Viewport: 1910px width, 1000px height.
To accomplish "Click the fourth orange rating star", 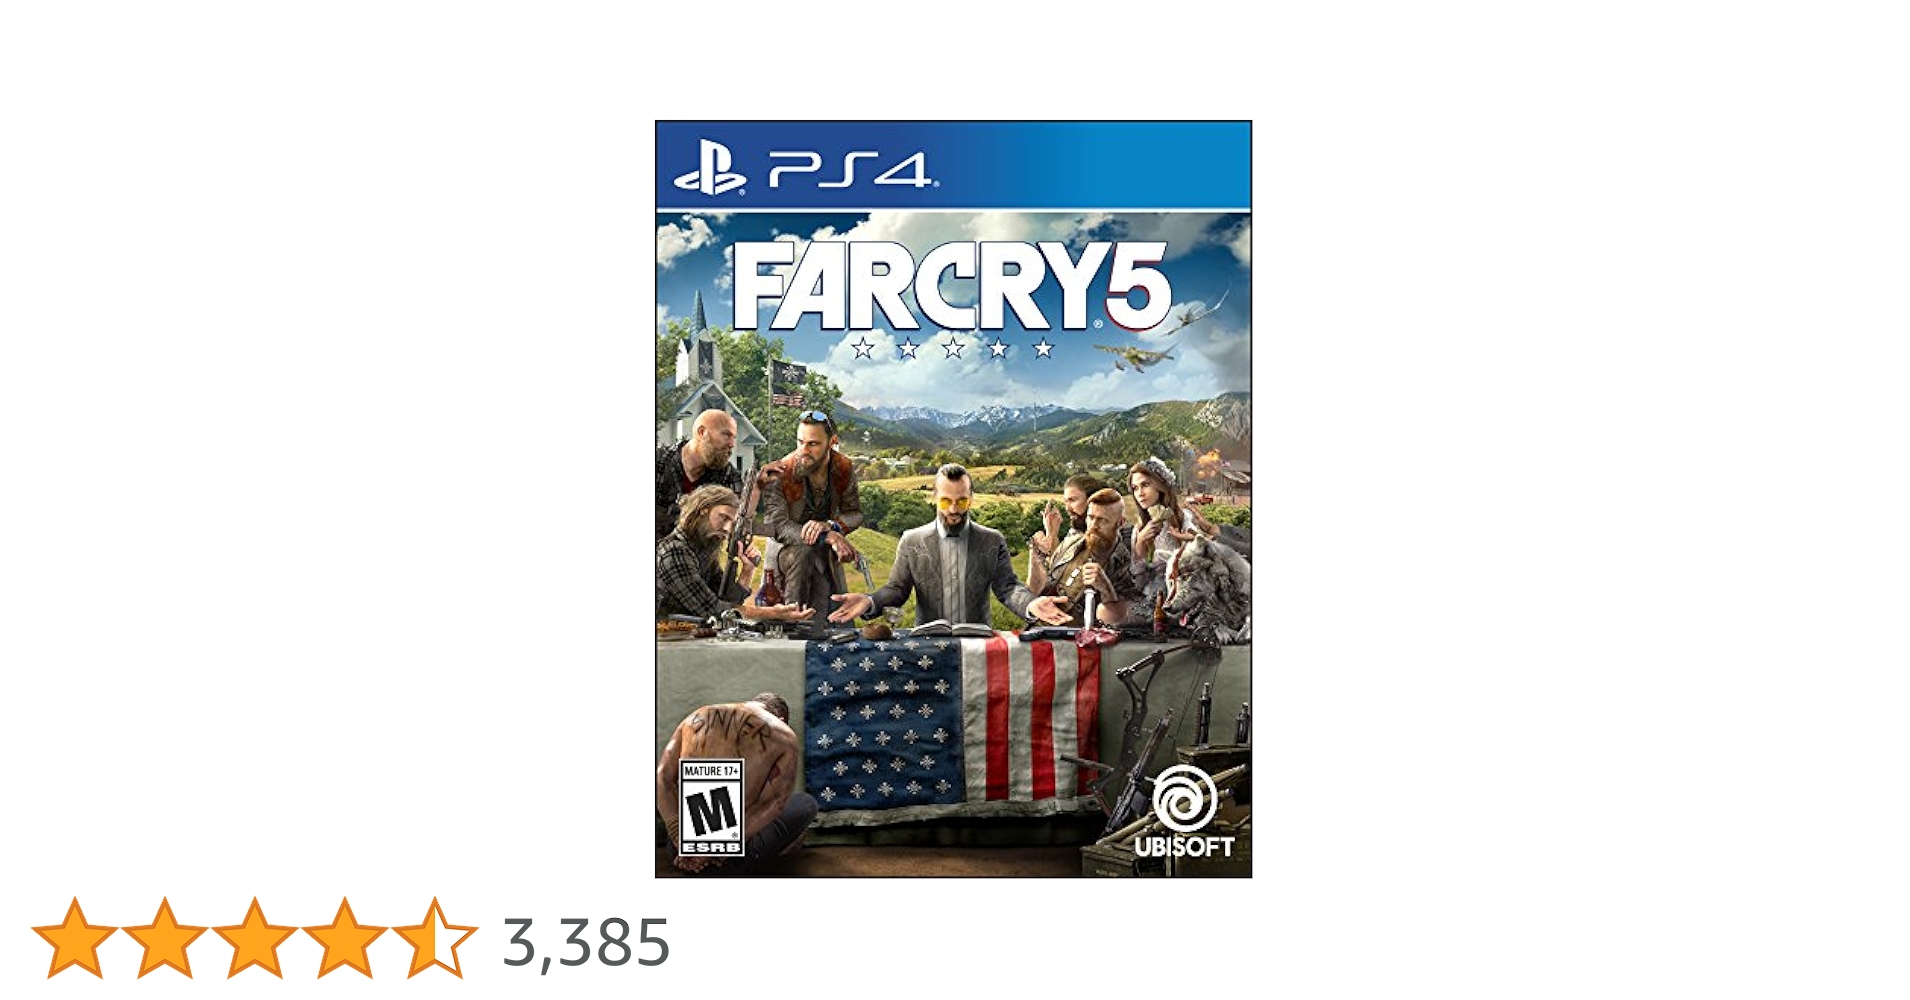I will coord(345,938).
